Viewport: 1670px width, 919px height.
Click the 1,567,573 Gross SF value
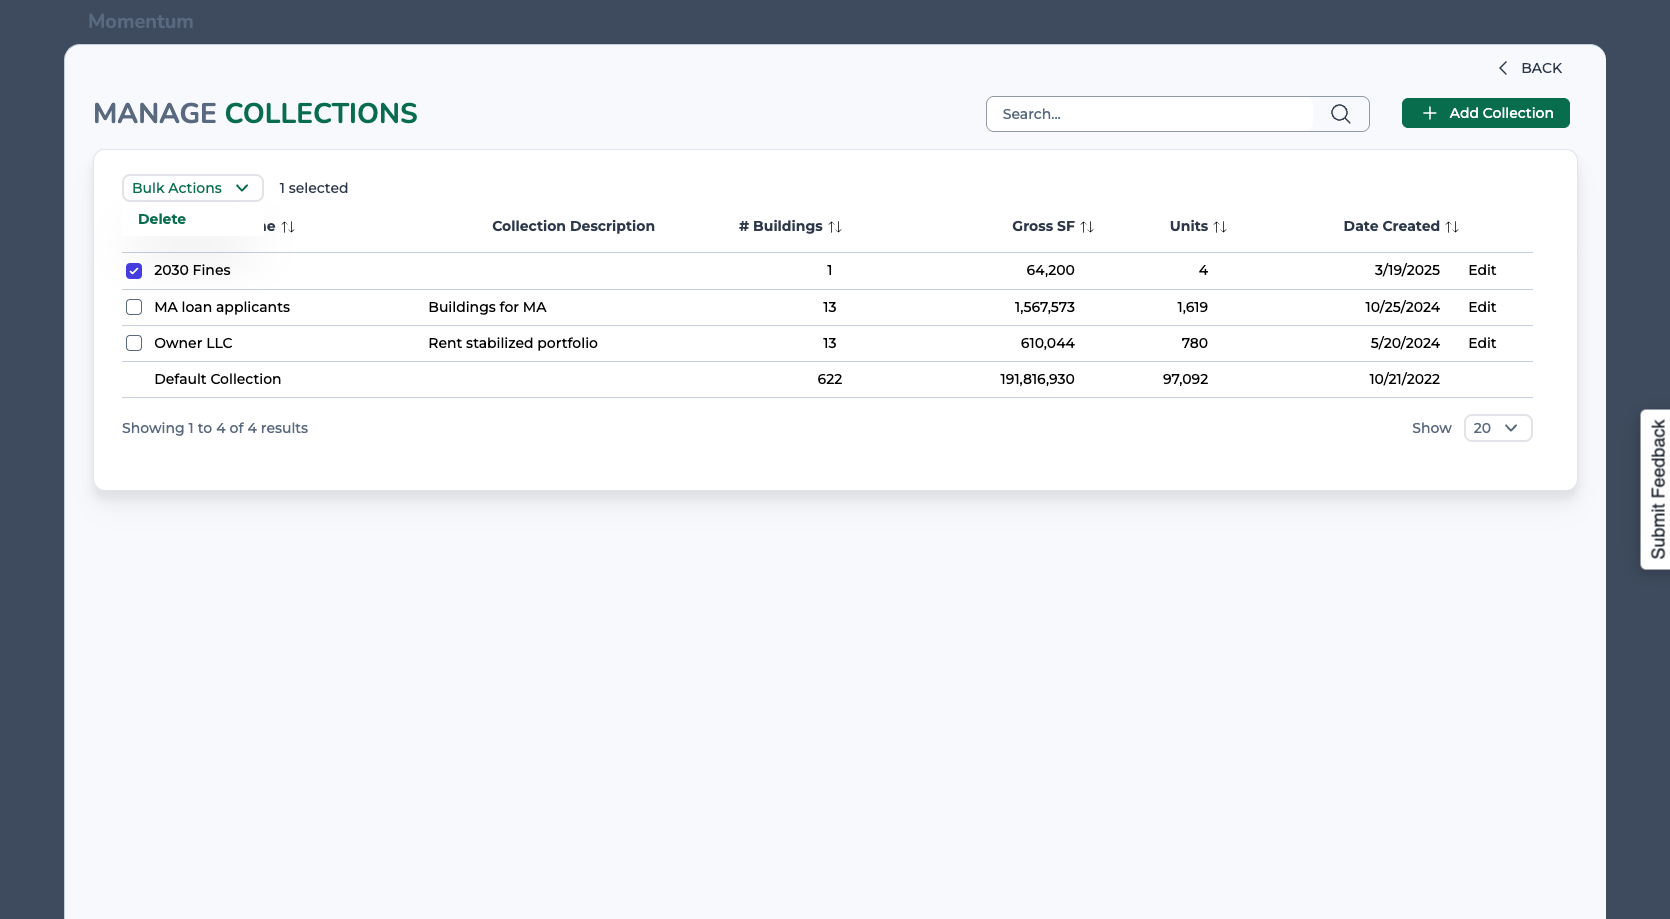(x=1044, y=307)
